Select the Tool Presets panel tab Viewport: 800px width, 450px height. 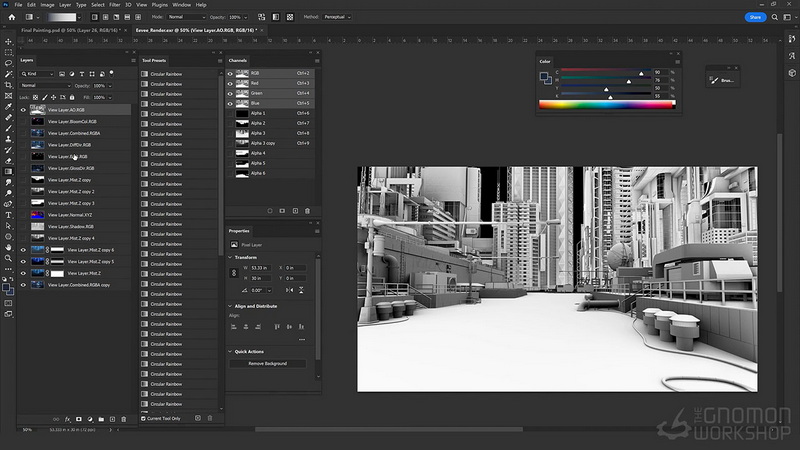154,60
